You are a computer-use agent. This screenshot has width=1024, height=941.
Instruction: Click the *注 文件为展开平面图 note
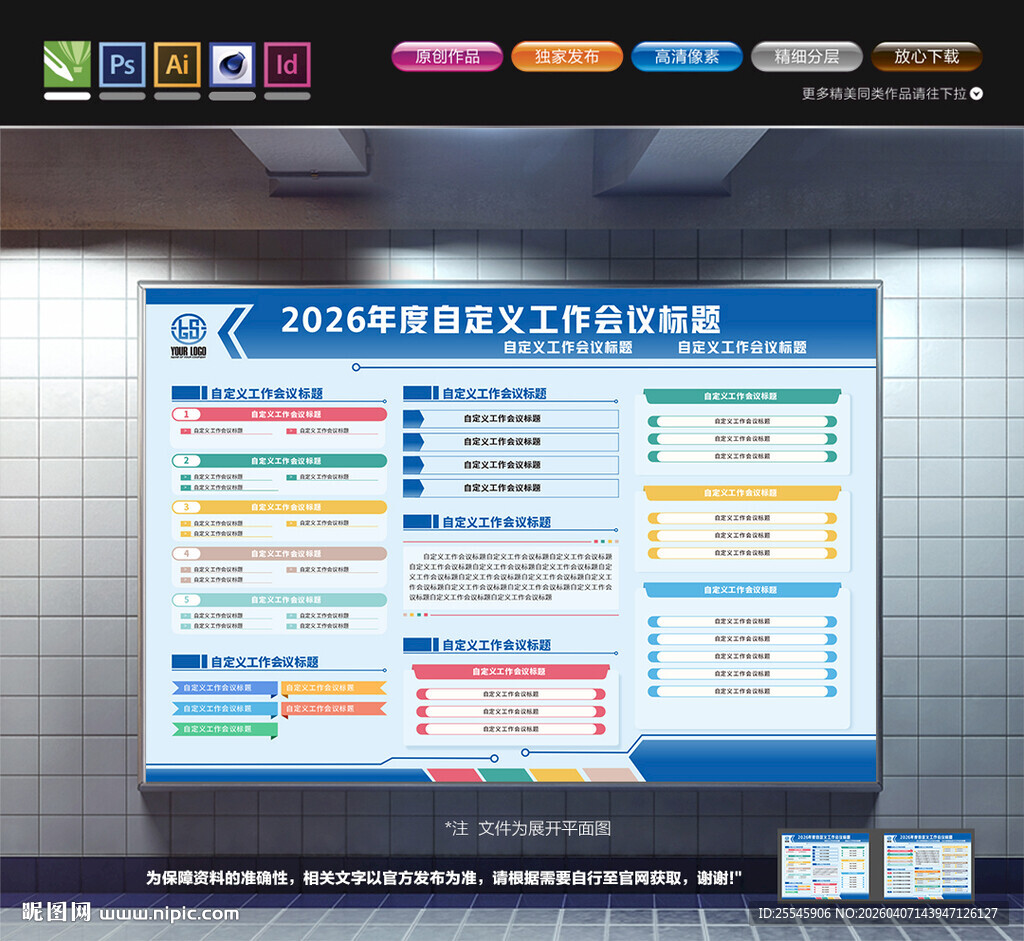528,829
